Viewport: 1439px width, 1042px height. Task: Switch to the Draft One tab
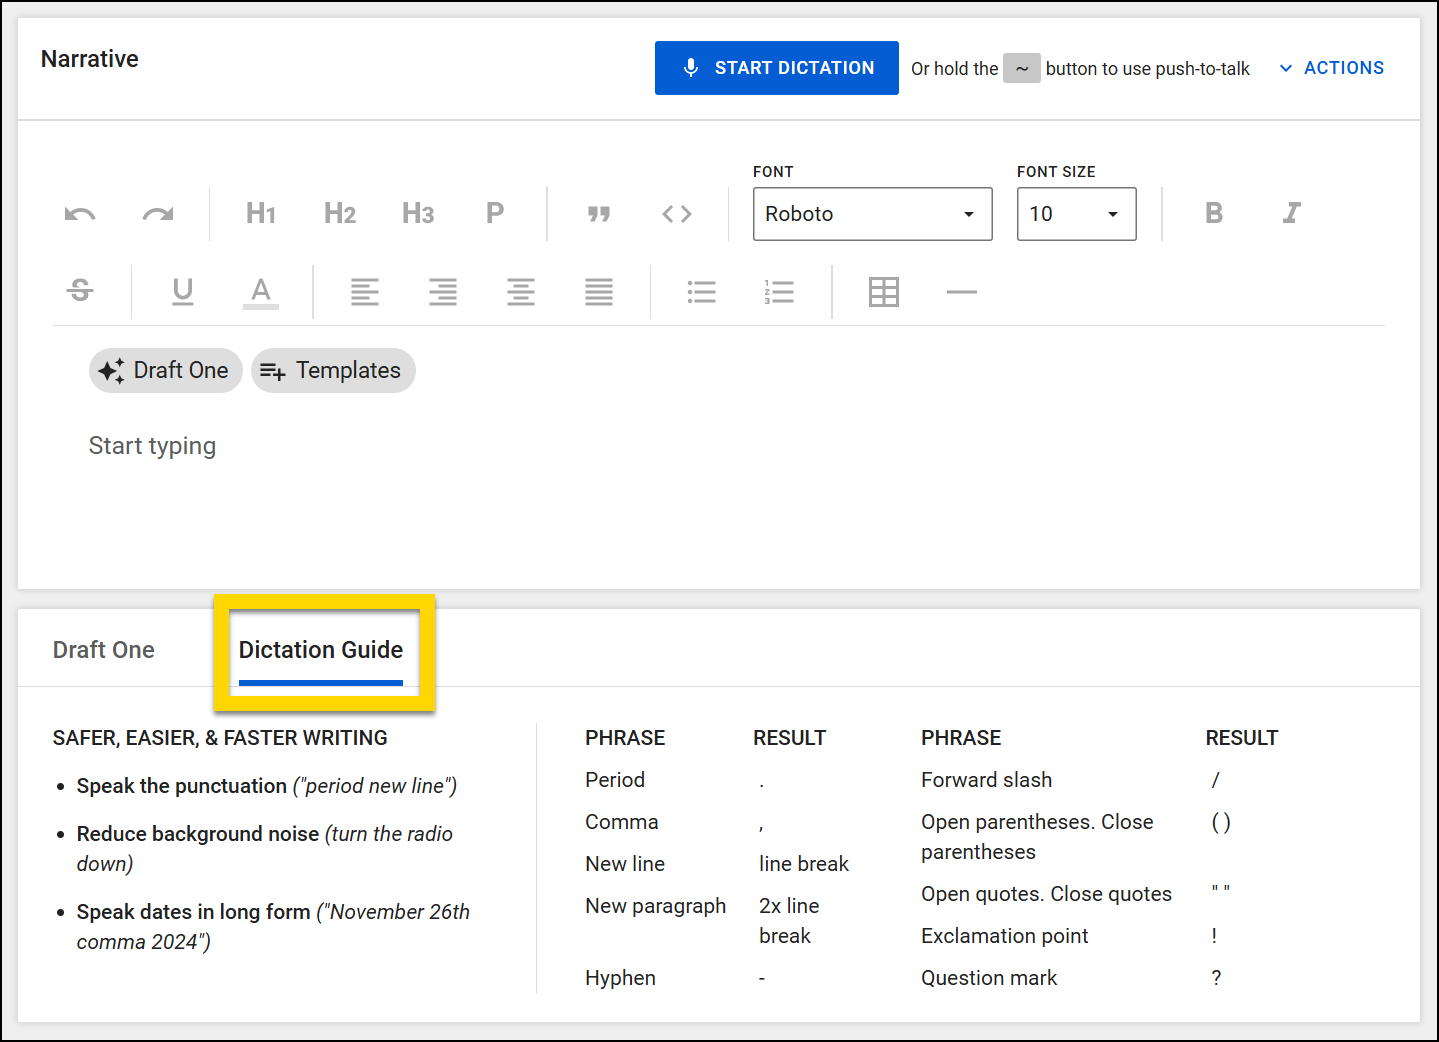click(x=103, y=649)
